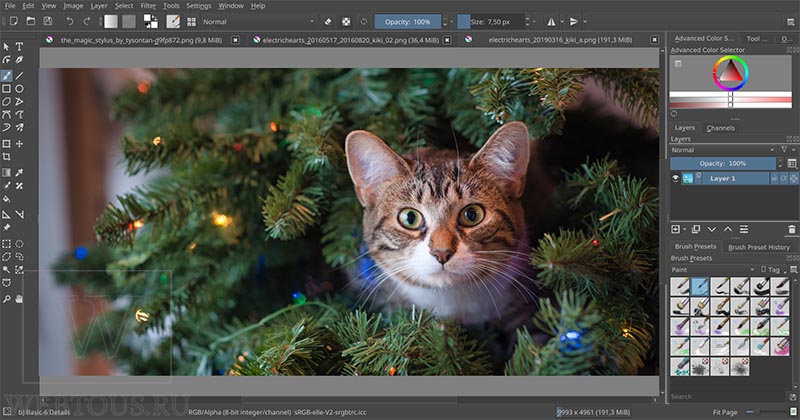
Task: Toggle preserve alpha checkerboard button
Action: click(346, 22)
